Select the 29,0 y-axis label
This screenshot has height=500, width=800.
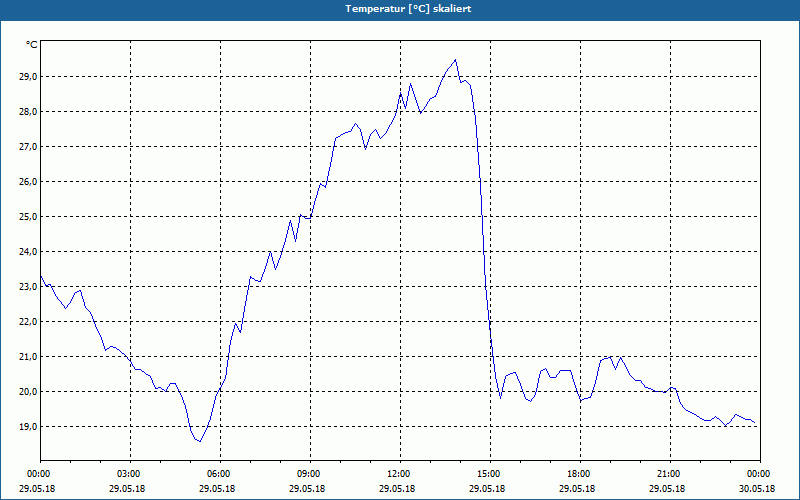pyautogui.click(x=28, y=77)
